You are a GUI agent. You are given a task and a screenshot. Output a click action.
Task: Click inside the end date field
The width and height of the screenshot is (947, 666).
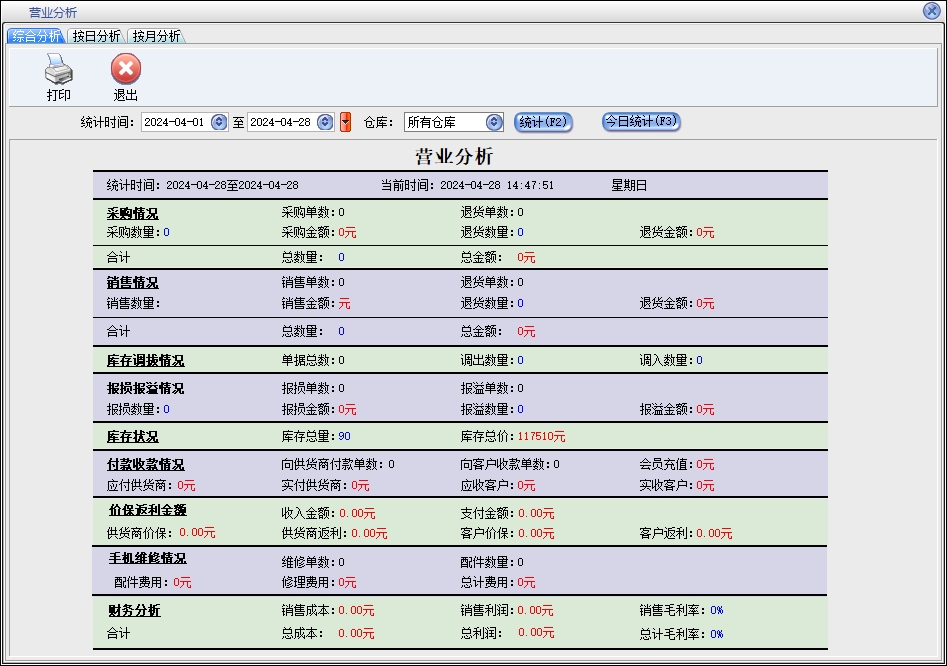click(x=282, y=122)
